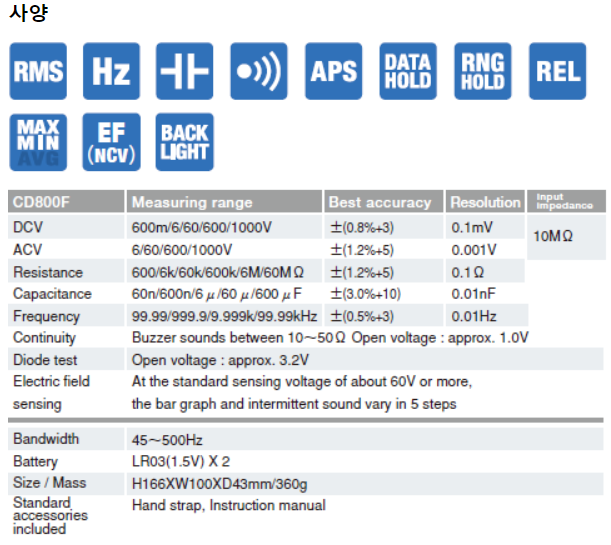Click the RNG HOLD icon
Viewport: 611px width, 545px height.
(x=483, y=71)
